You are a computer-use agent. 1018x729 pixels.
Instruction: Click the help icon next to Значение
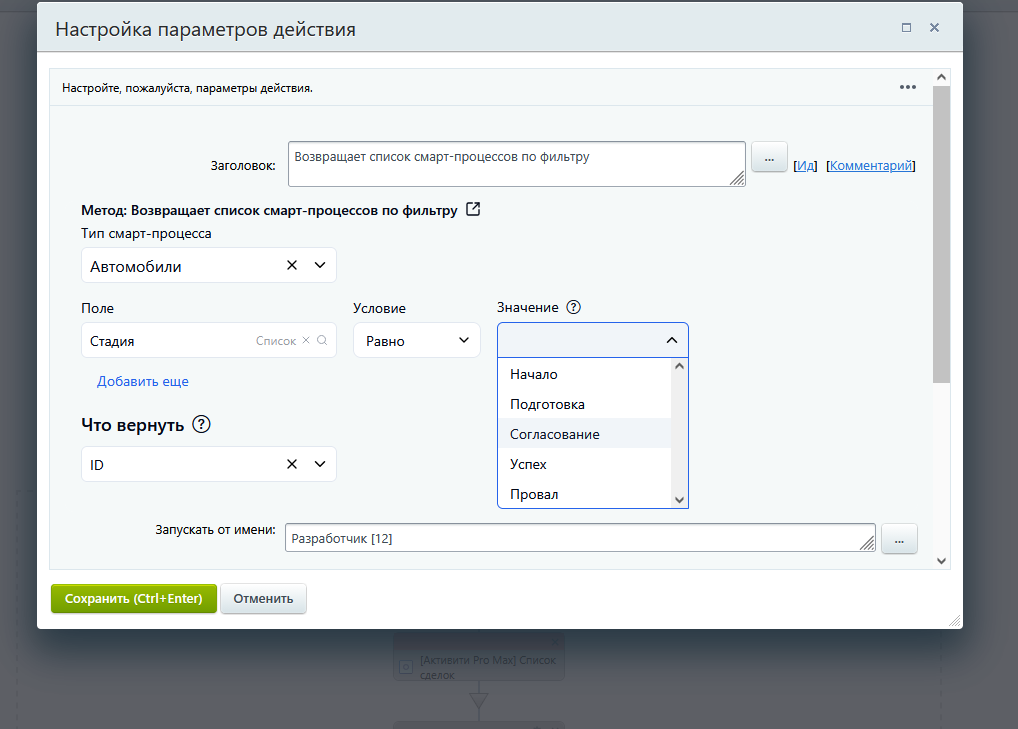coord(573,307)
